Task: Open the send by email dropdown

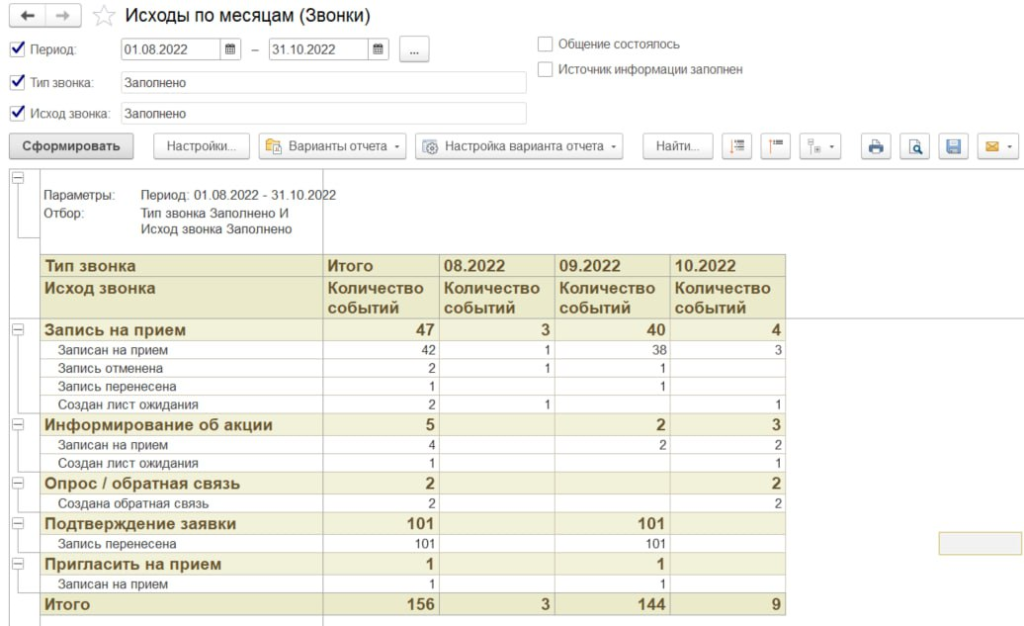Action: (x=996, y=147)
